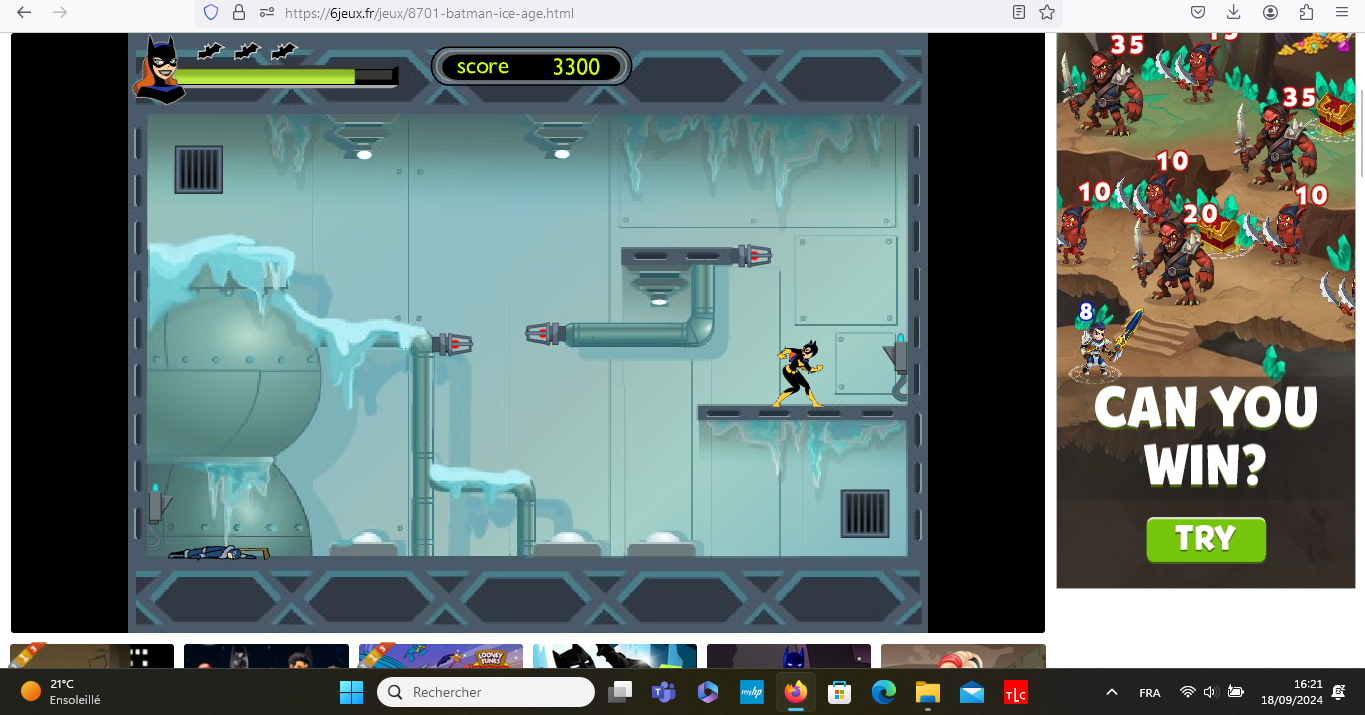
Task: Open the Pocket save icon
Action: click(1197, 13)
